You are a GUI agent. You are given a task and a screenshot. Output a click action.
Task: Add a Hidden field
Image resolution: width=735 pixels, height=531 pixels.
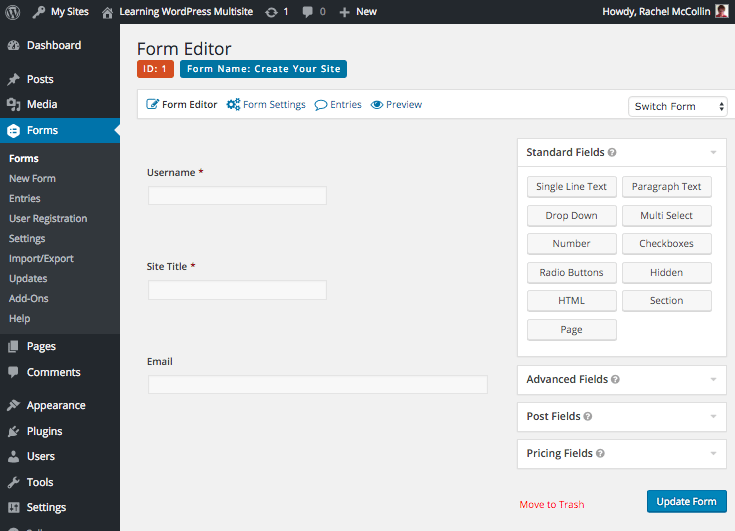coord(667,273)
